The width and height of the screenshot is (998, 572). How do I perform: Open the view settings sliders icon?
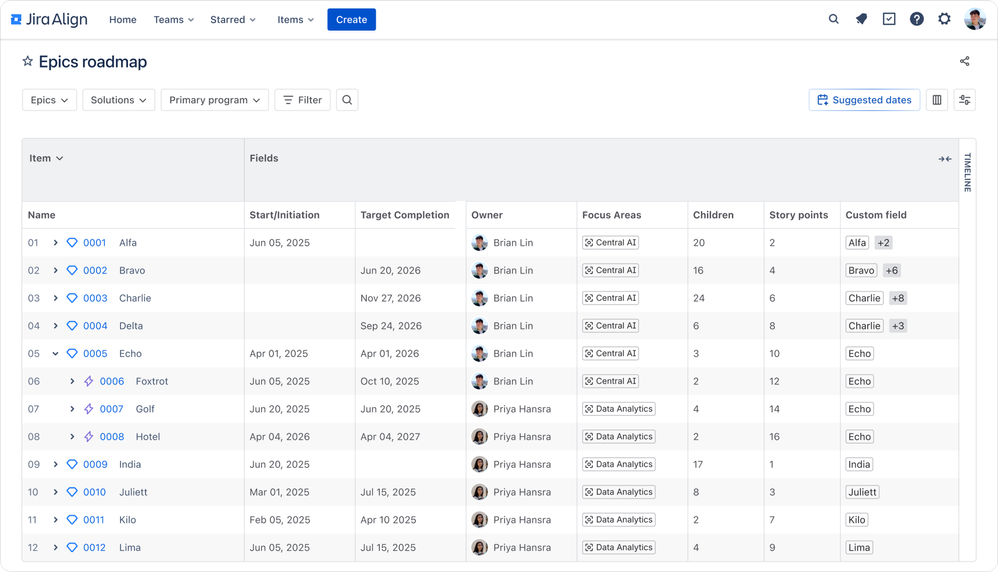pos(965,100)
